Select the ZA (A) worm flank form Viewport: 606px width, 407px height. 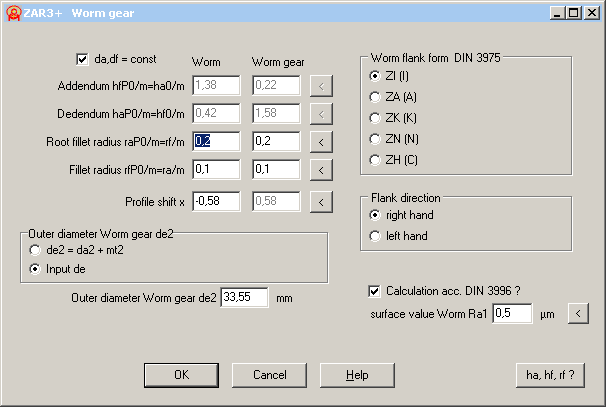(375, 97)
